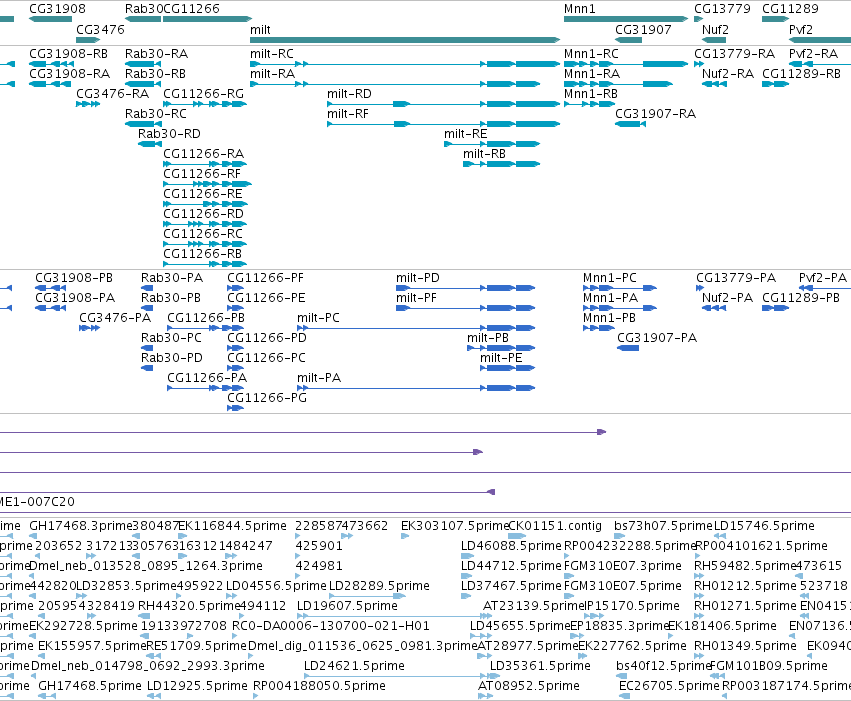
Task: Click transcript CG11266-RG
Action: pyautogui.click(x=205, y=104)
